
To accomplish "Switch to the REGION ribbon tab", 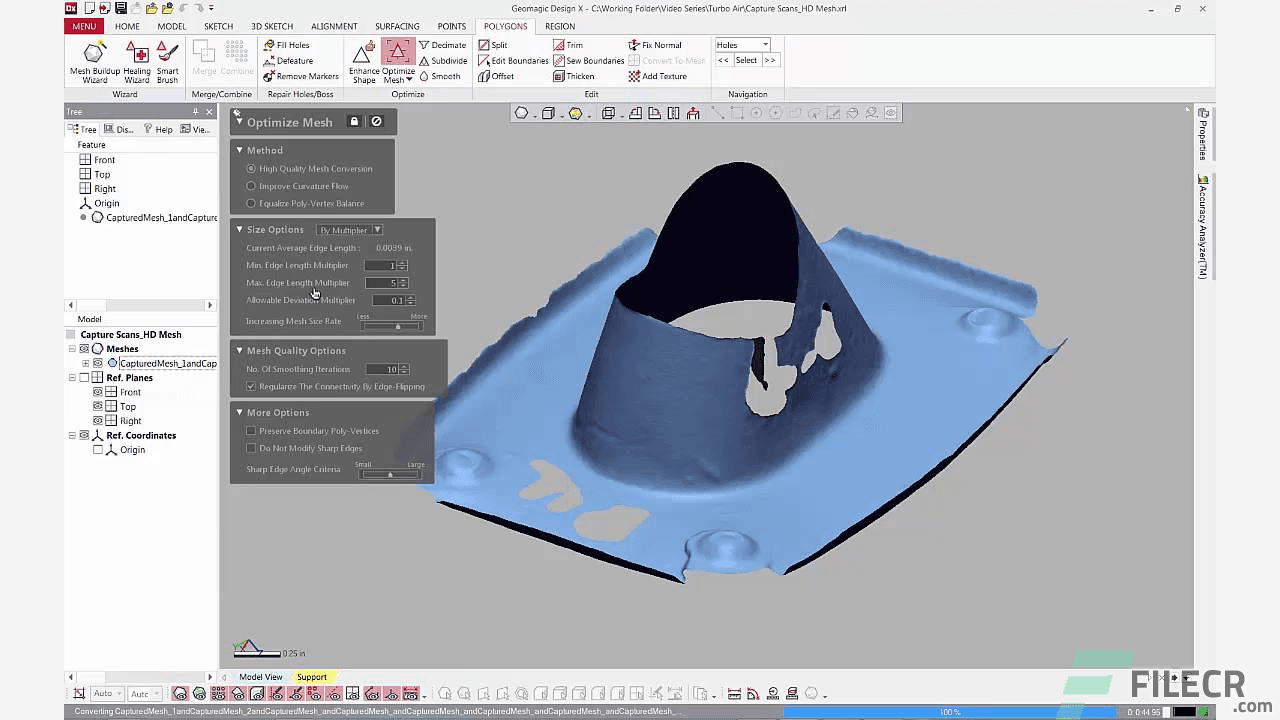I will coord(560,26).
